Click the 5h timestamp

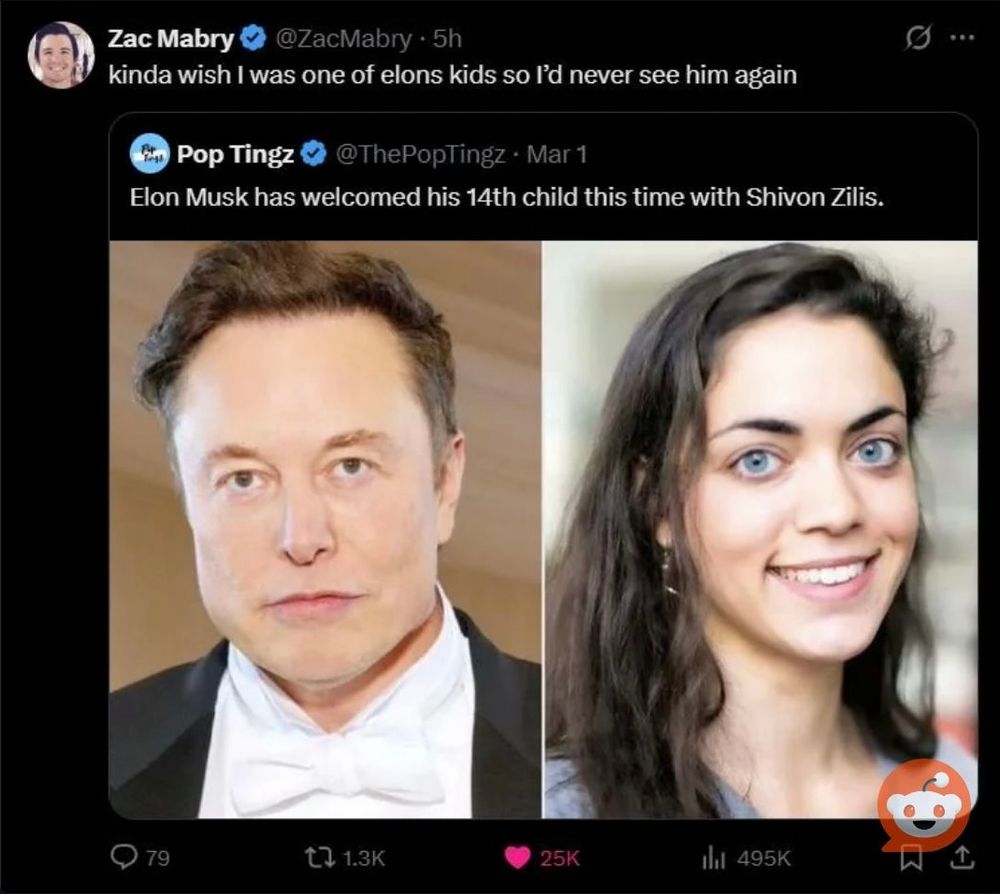coord(447,39)
